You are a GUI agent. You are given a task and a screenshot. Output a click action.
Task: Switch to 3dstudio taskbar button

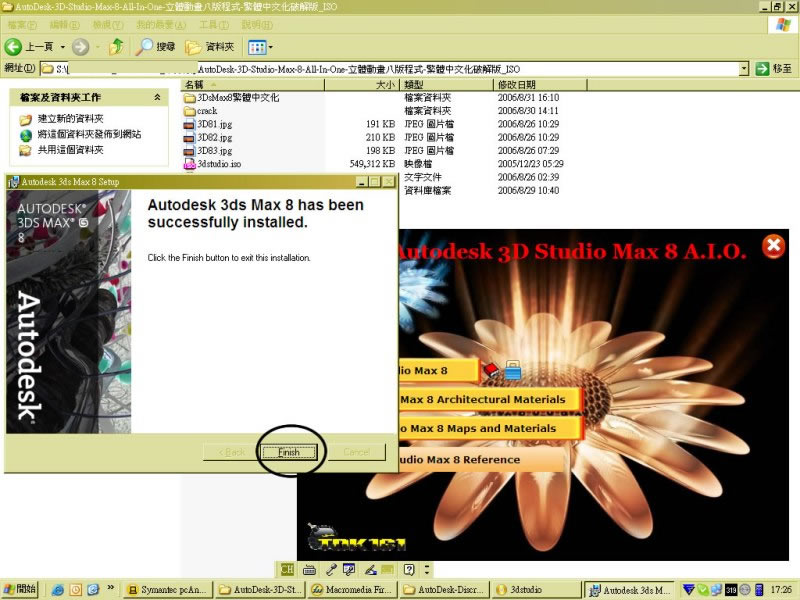[536, 590]
